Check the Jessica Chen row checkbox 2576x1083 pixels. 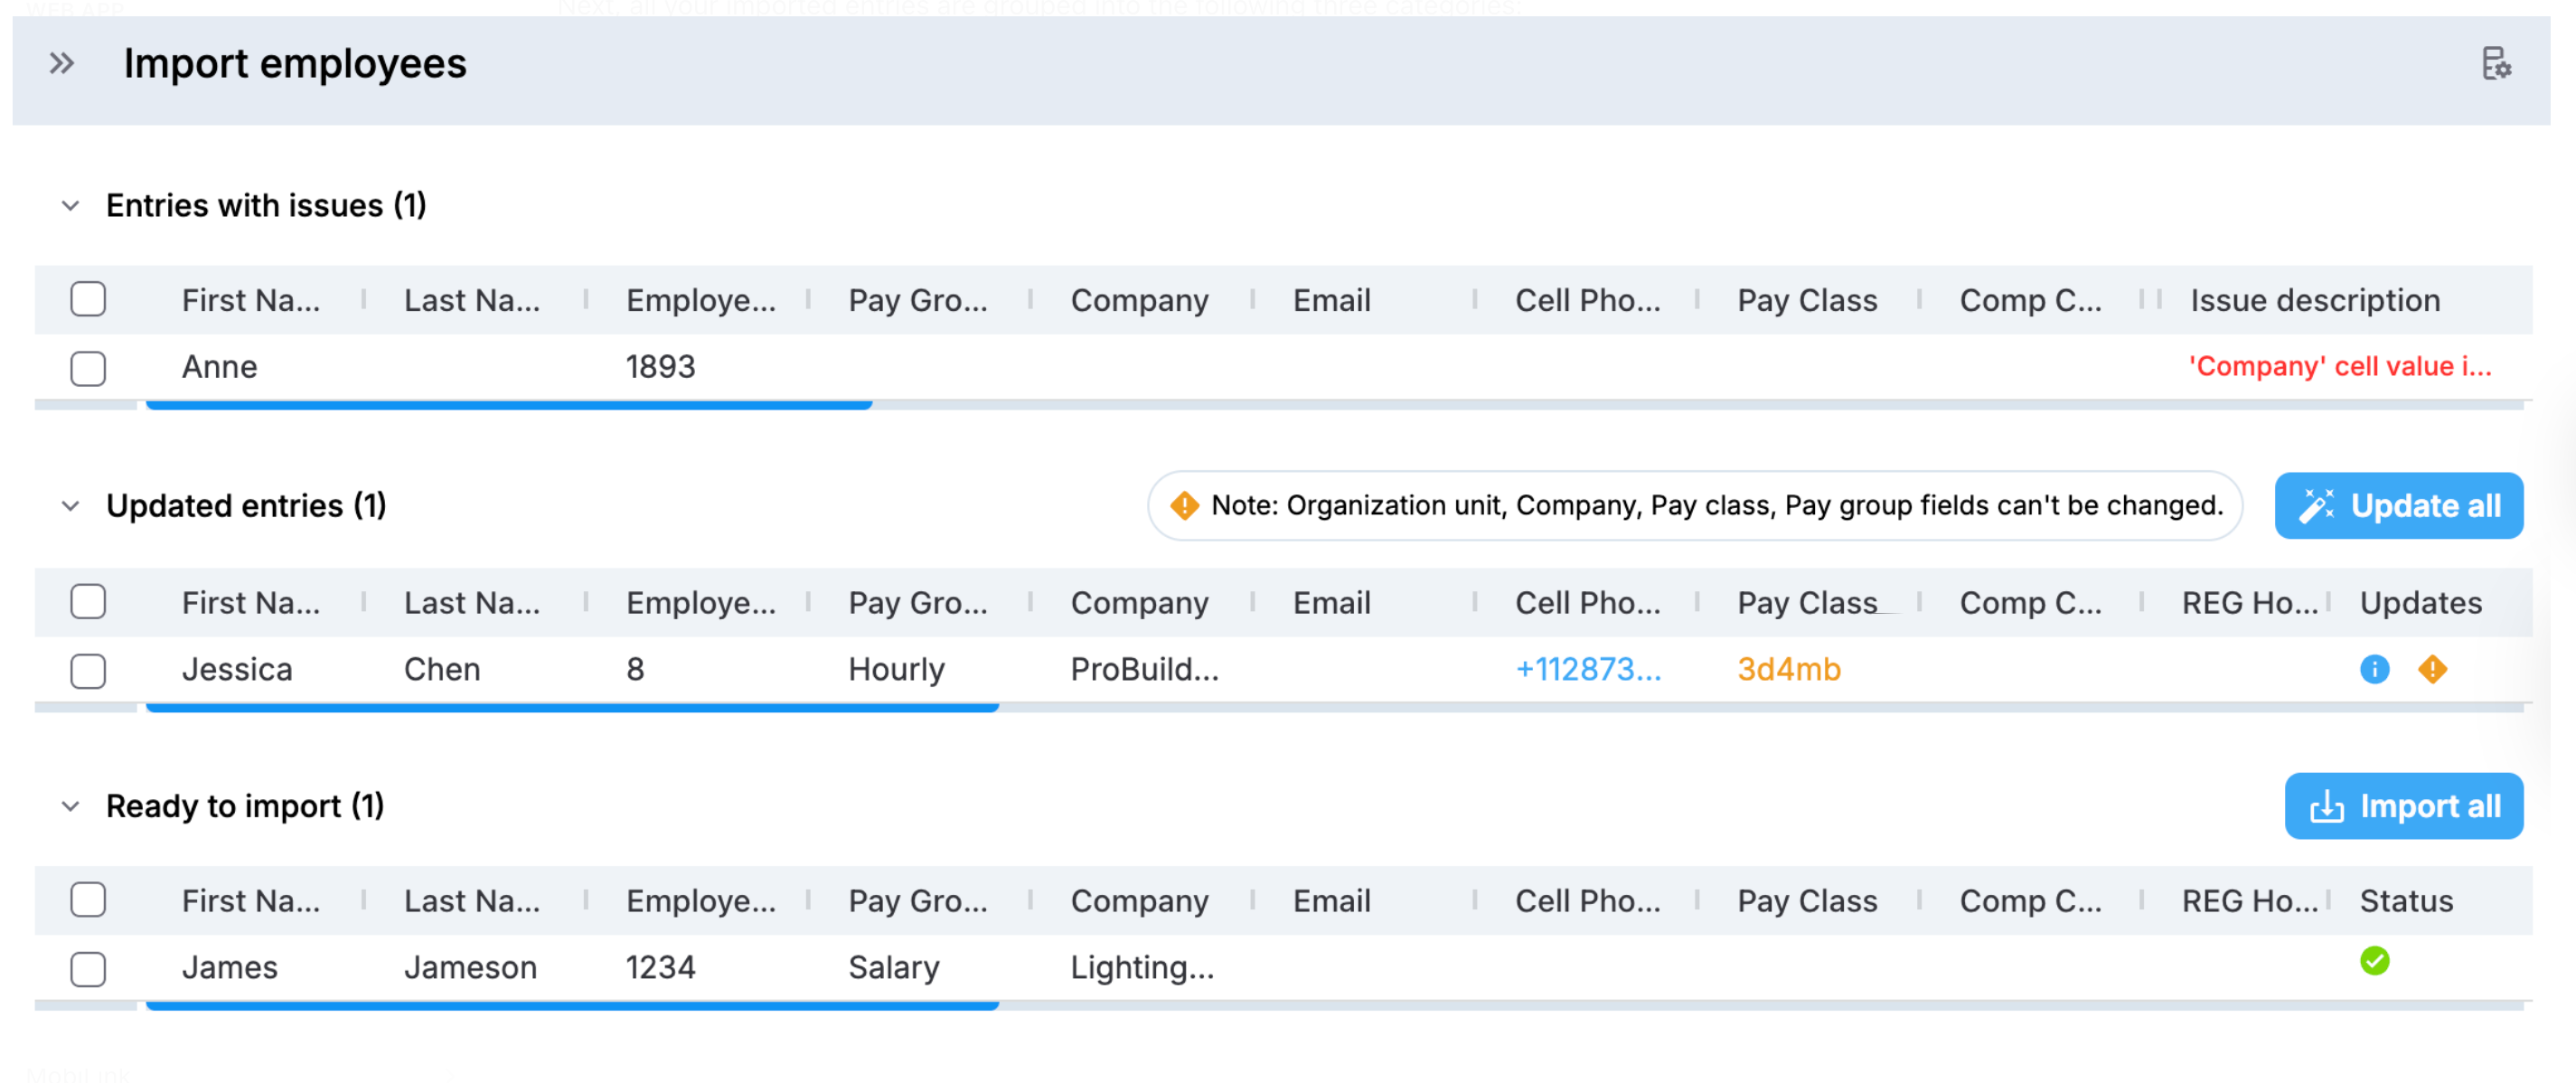(88, 670)
